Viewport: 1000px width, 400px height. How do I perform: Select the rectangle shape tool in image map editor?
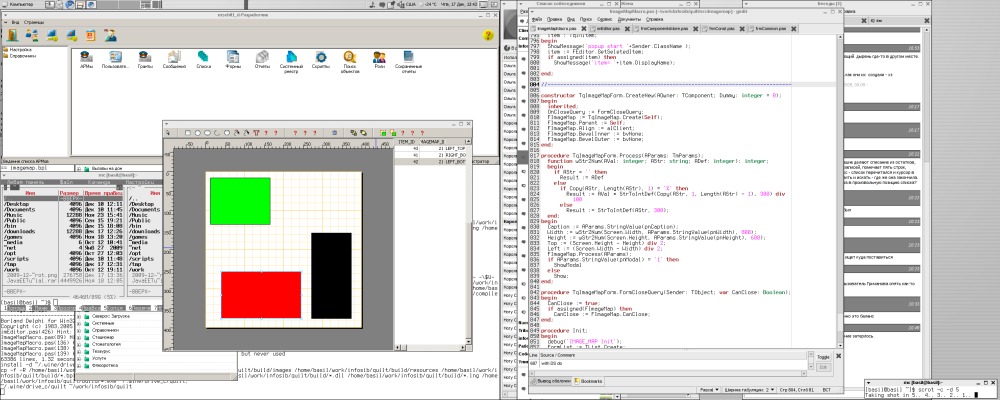tap(188, 133)
